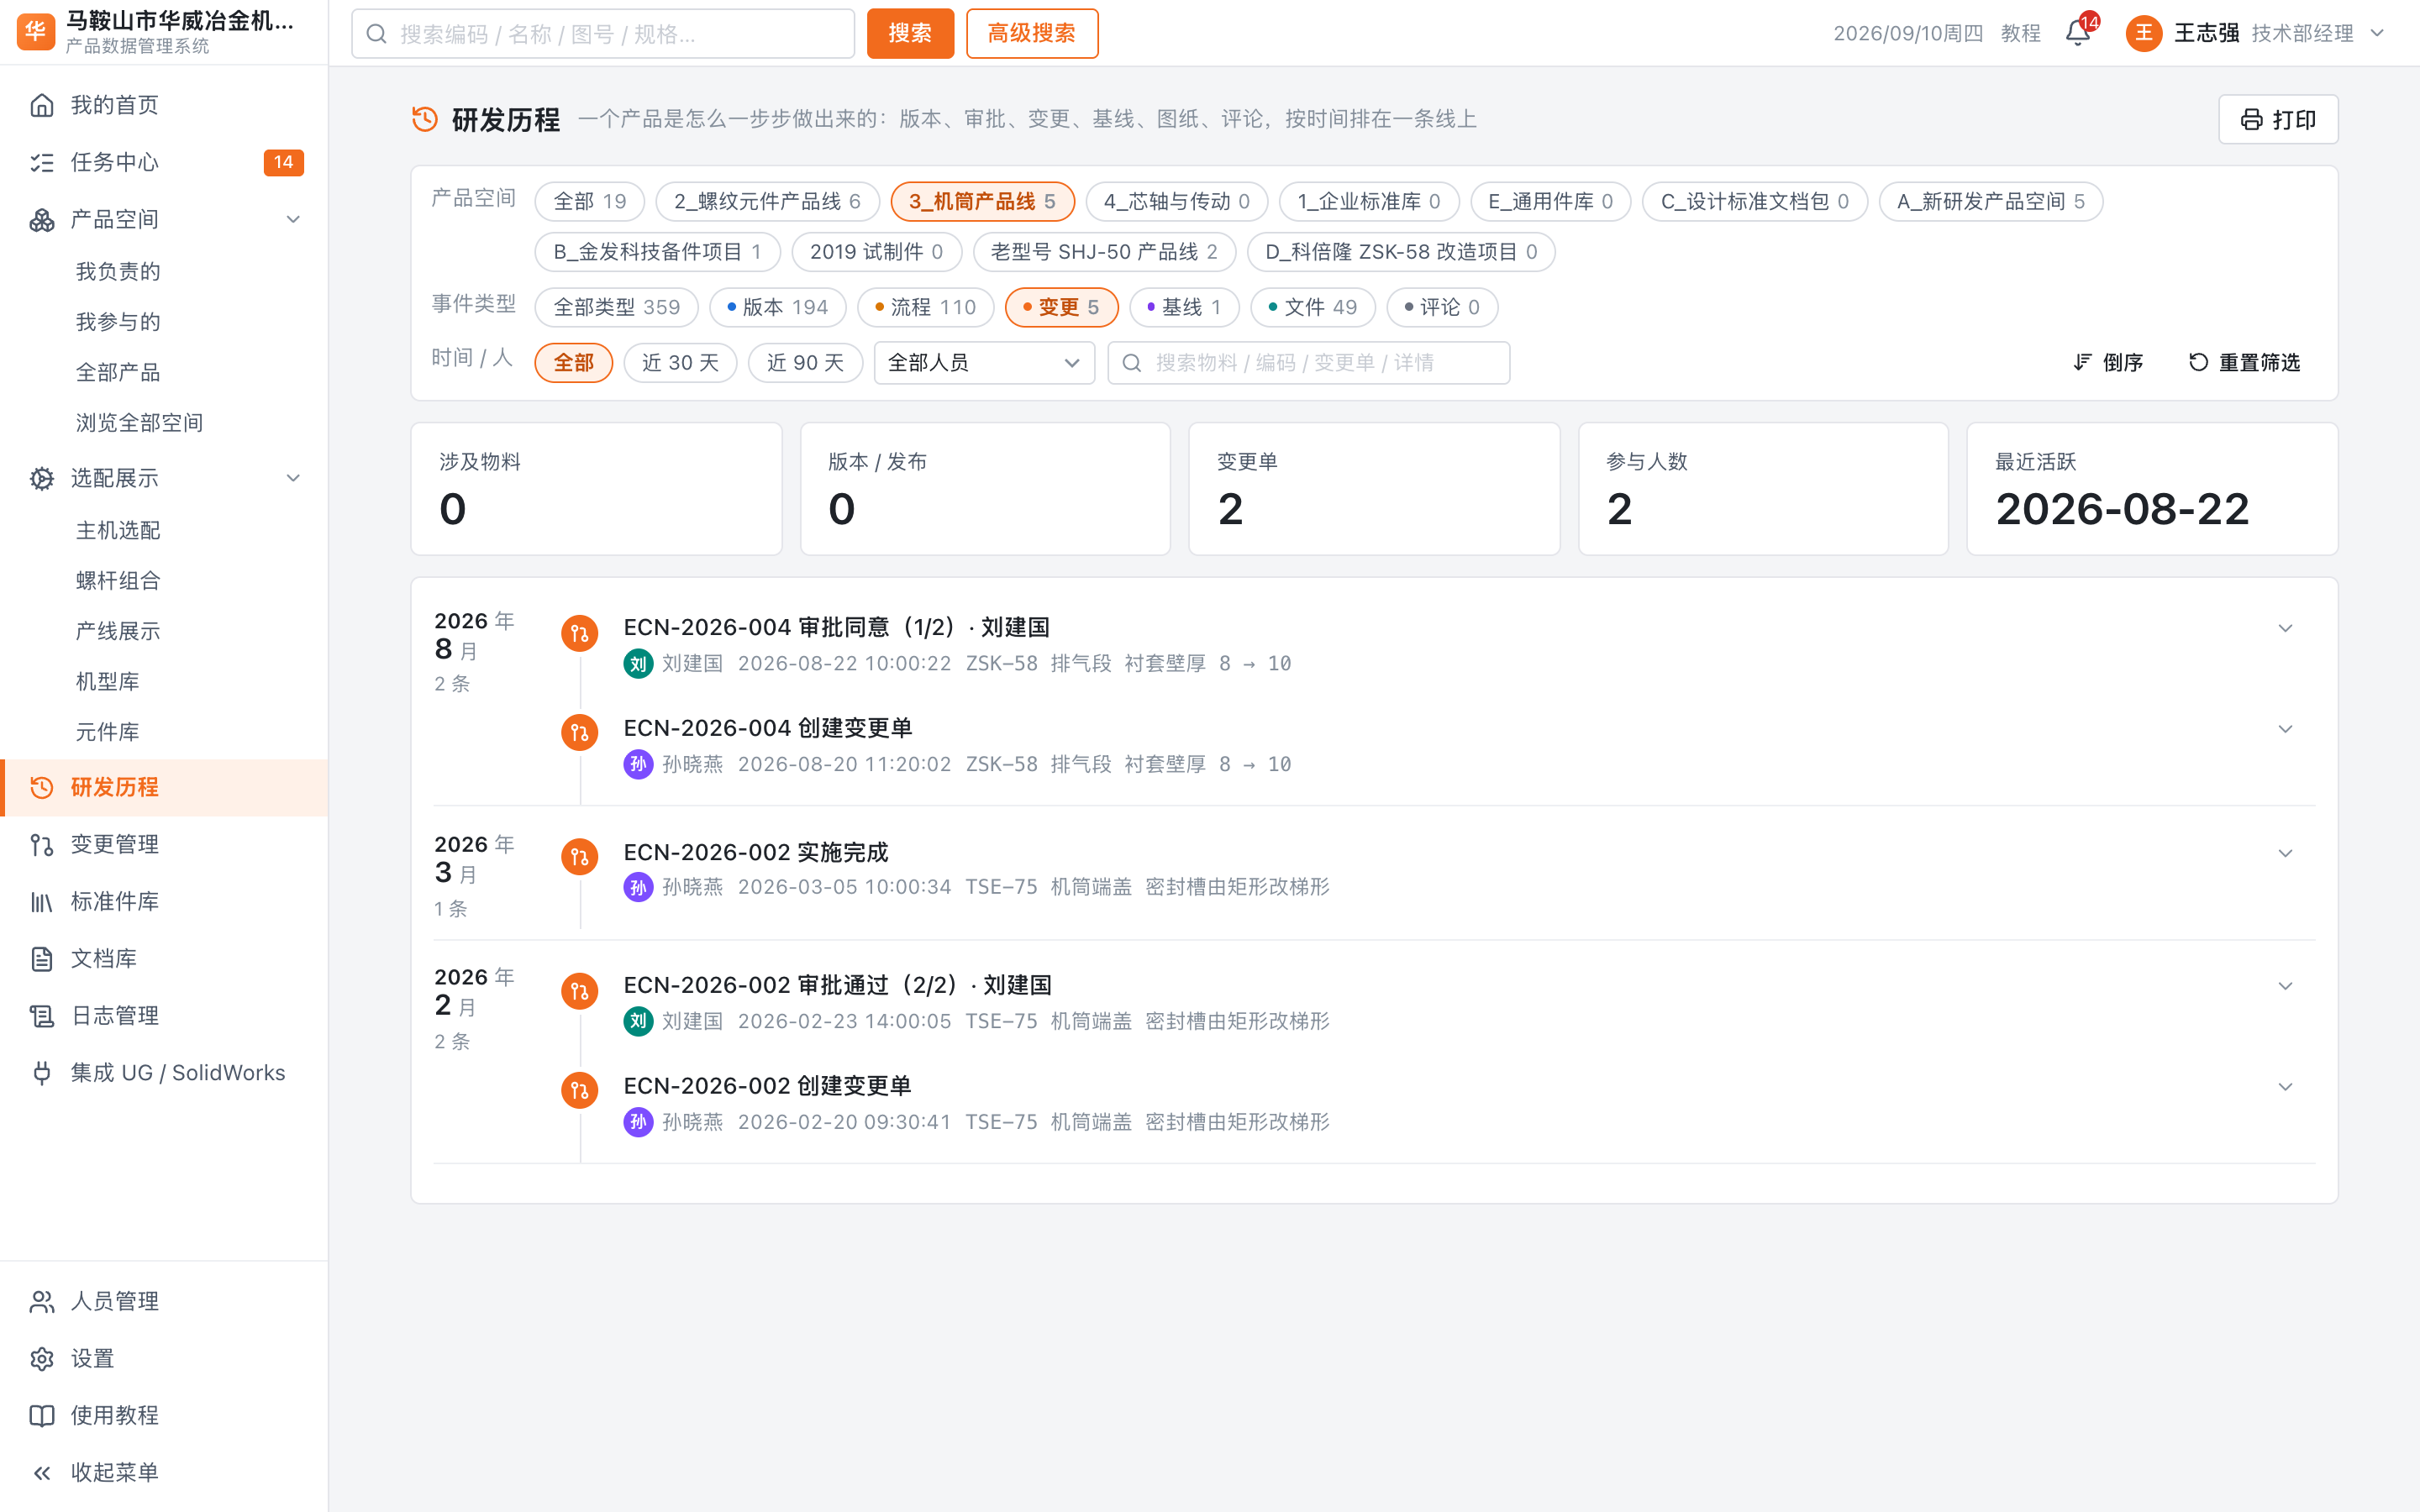2420x1512 pixels.
Task: Open 任务中心 in the sidebar
Action: tap(164, 162)
